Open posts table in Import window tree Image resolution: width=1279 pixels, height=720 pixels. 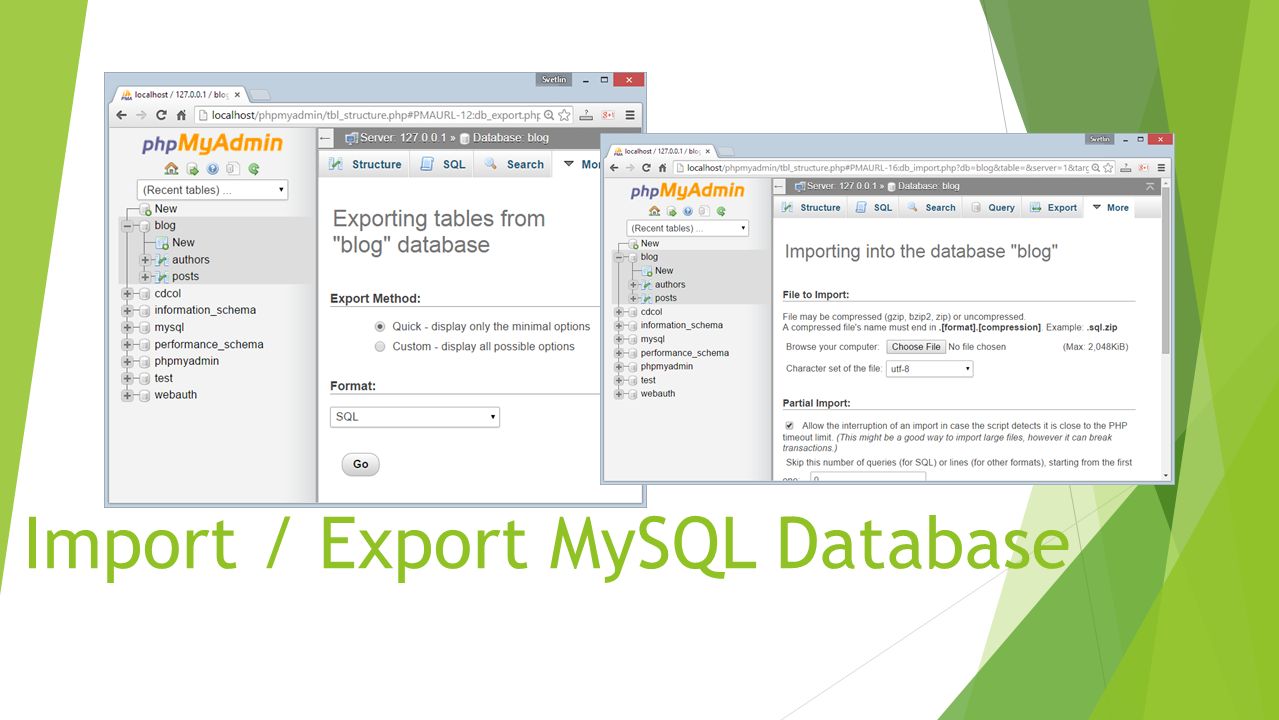[x=666, y=298]
